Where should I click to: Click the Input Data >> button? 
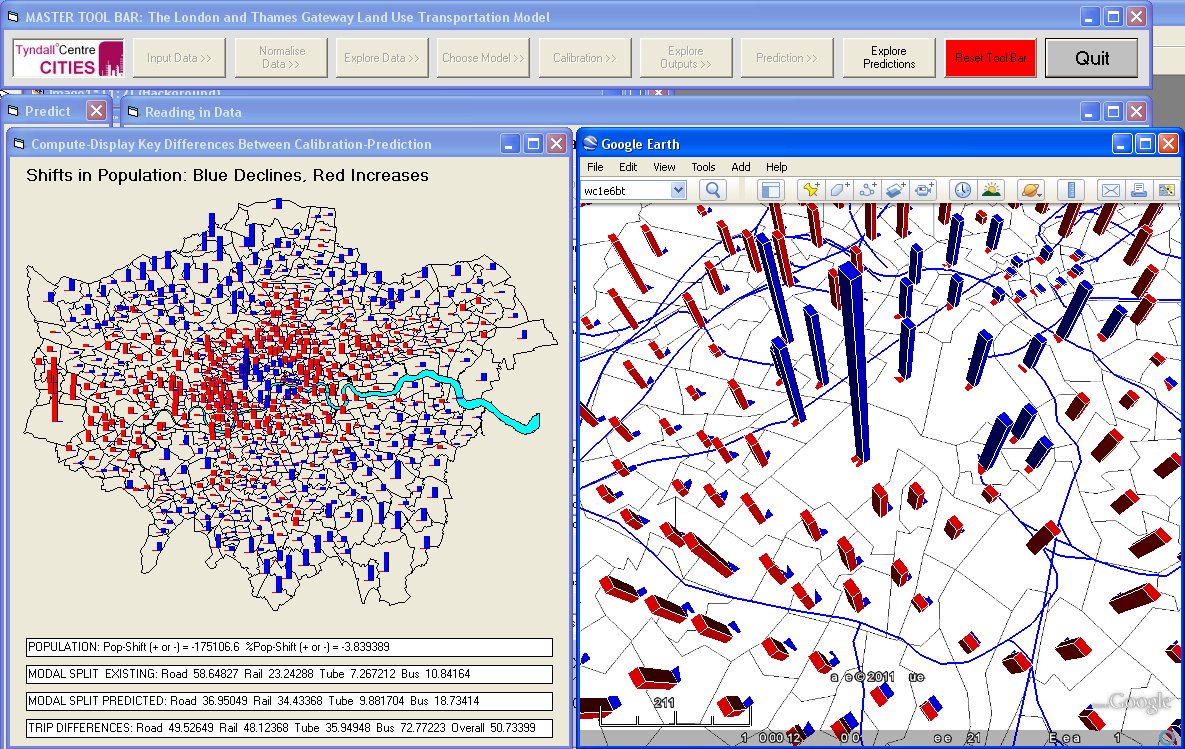click(179, 58)
